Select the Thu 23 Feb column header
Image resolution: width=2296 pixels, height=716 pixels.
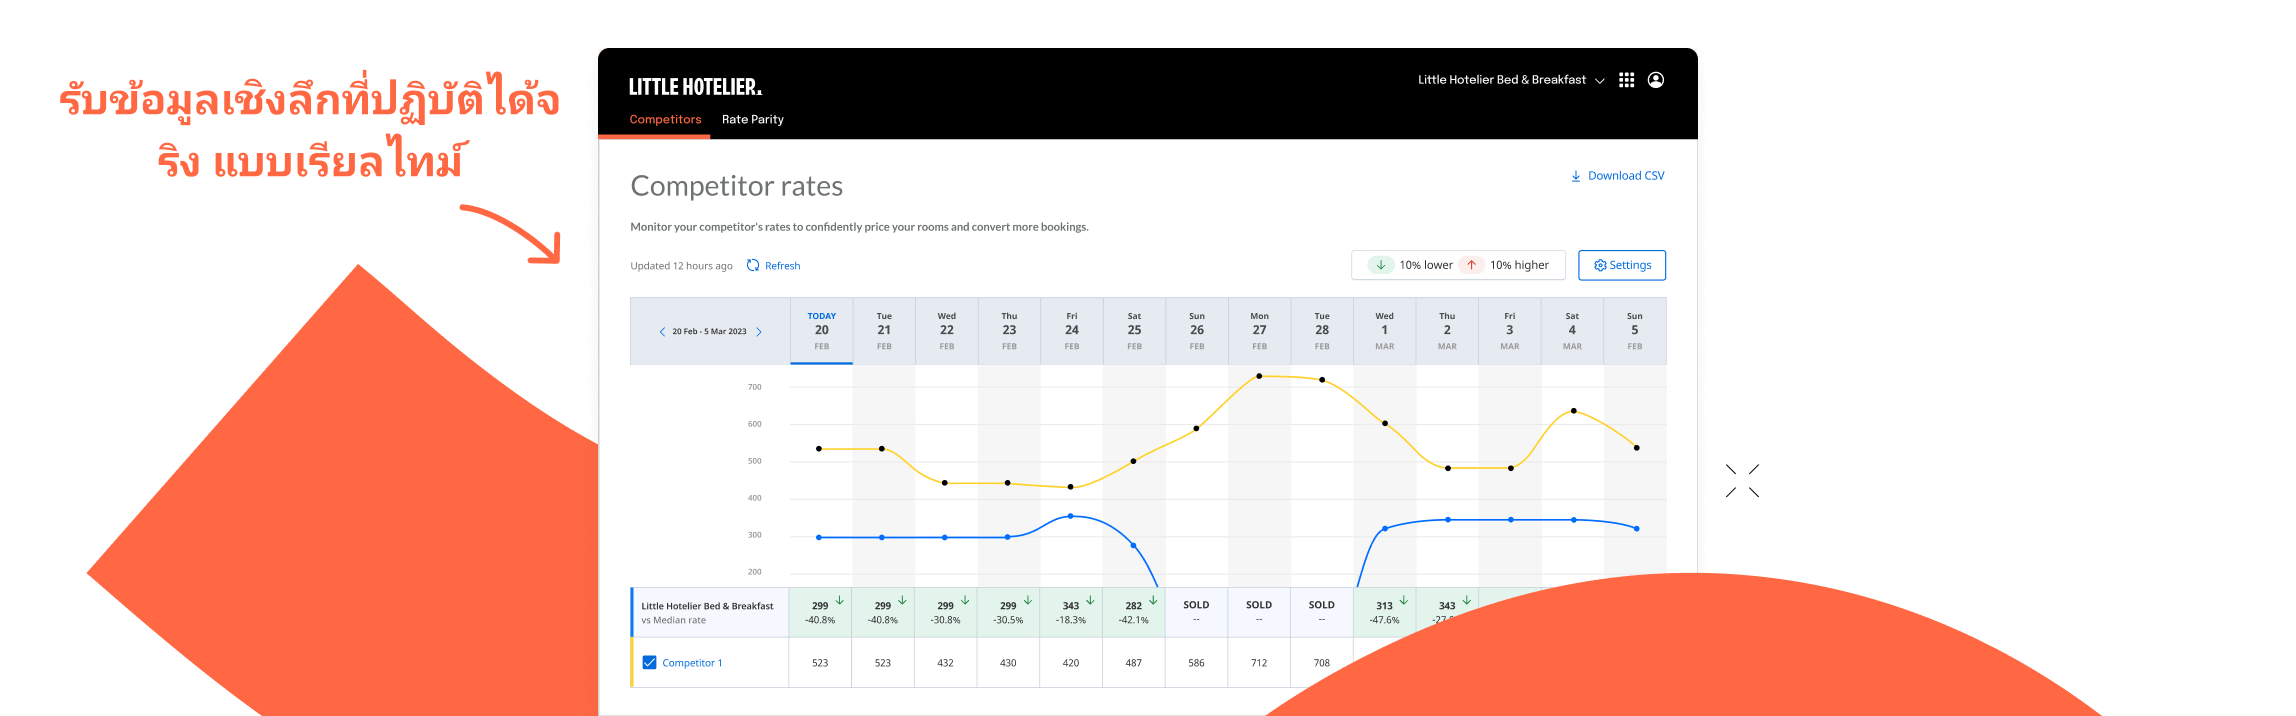(x=1009, y=331)
